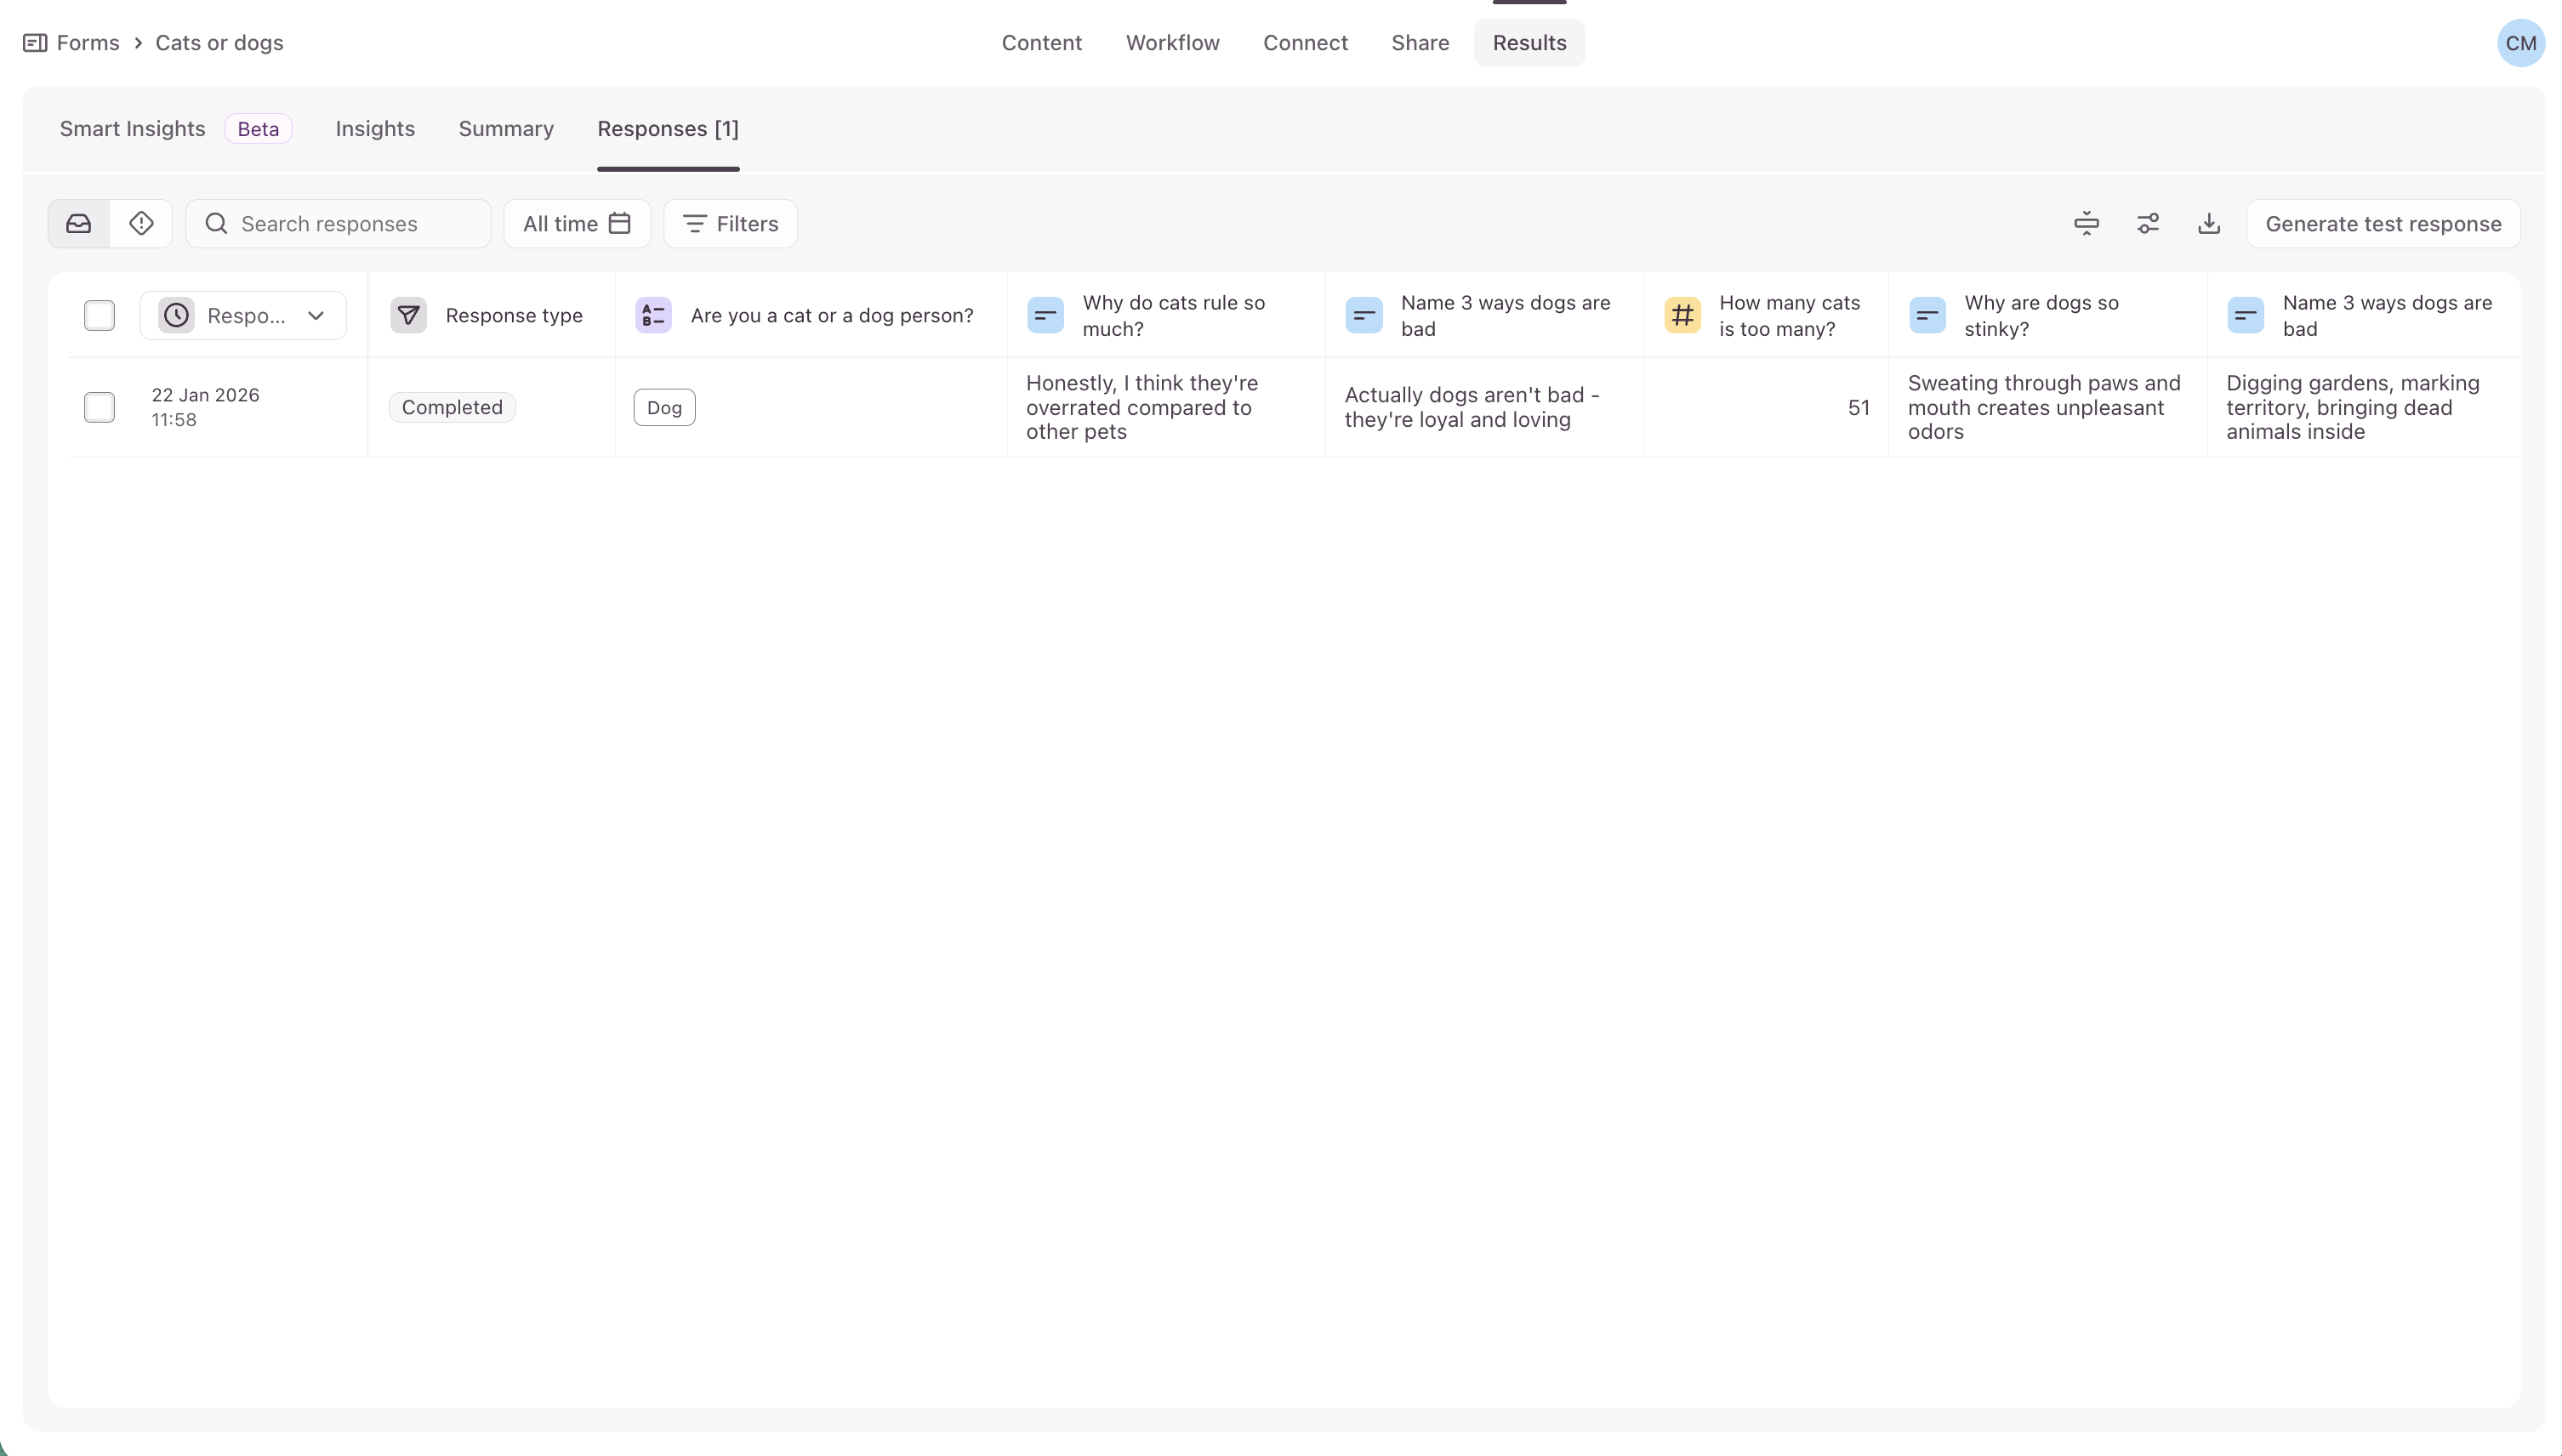Click the row height adjust icon

pos(2086,224)
